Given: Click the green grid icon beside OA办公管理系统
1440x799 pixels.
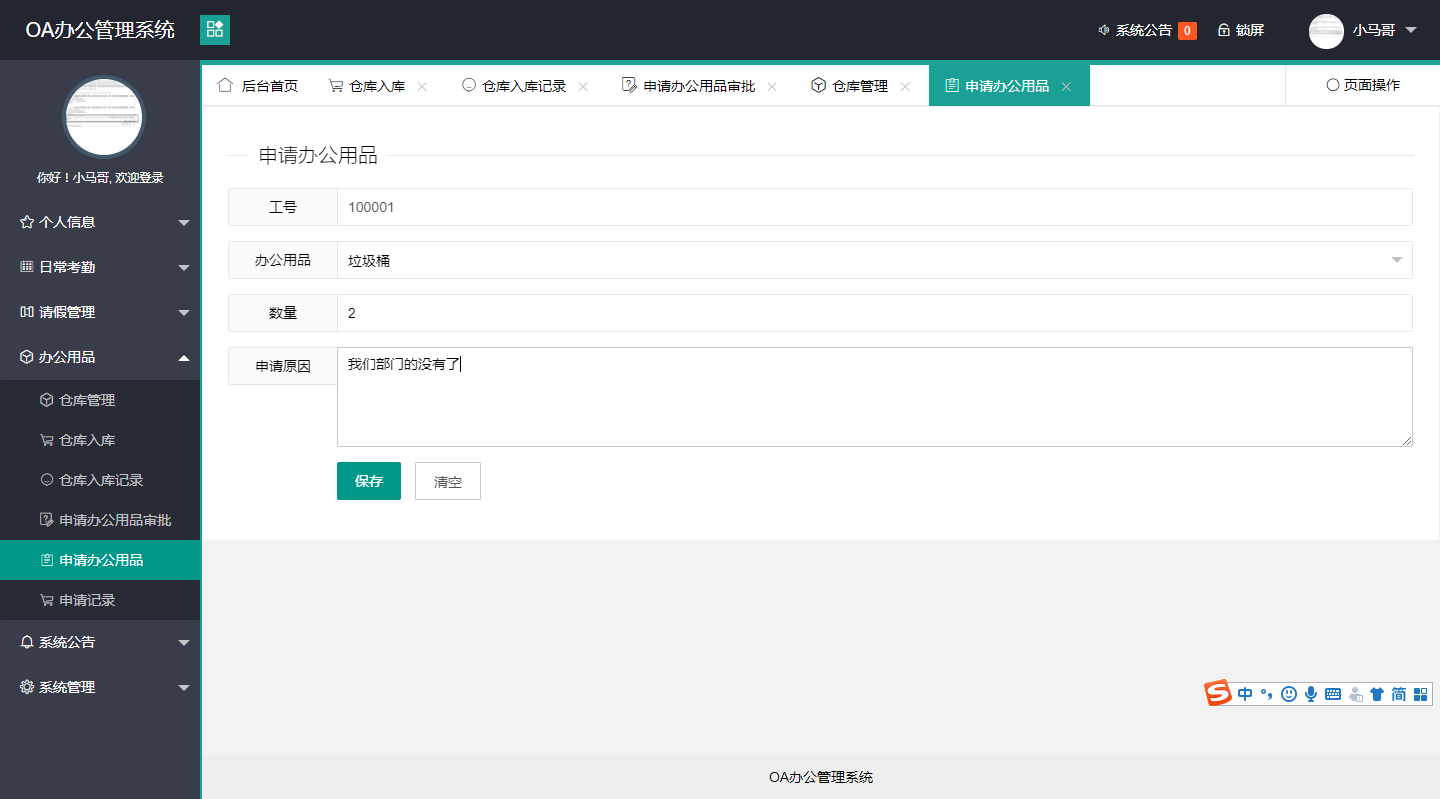Looking at the screenshot, I should [214, 30].
